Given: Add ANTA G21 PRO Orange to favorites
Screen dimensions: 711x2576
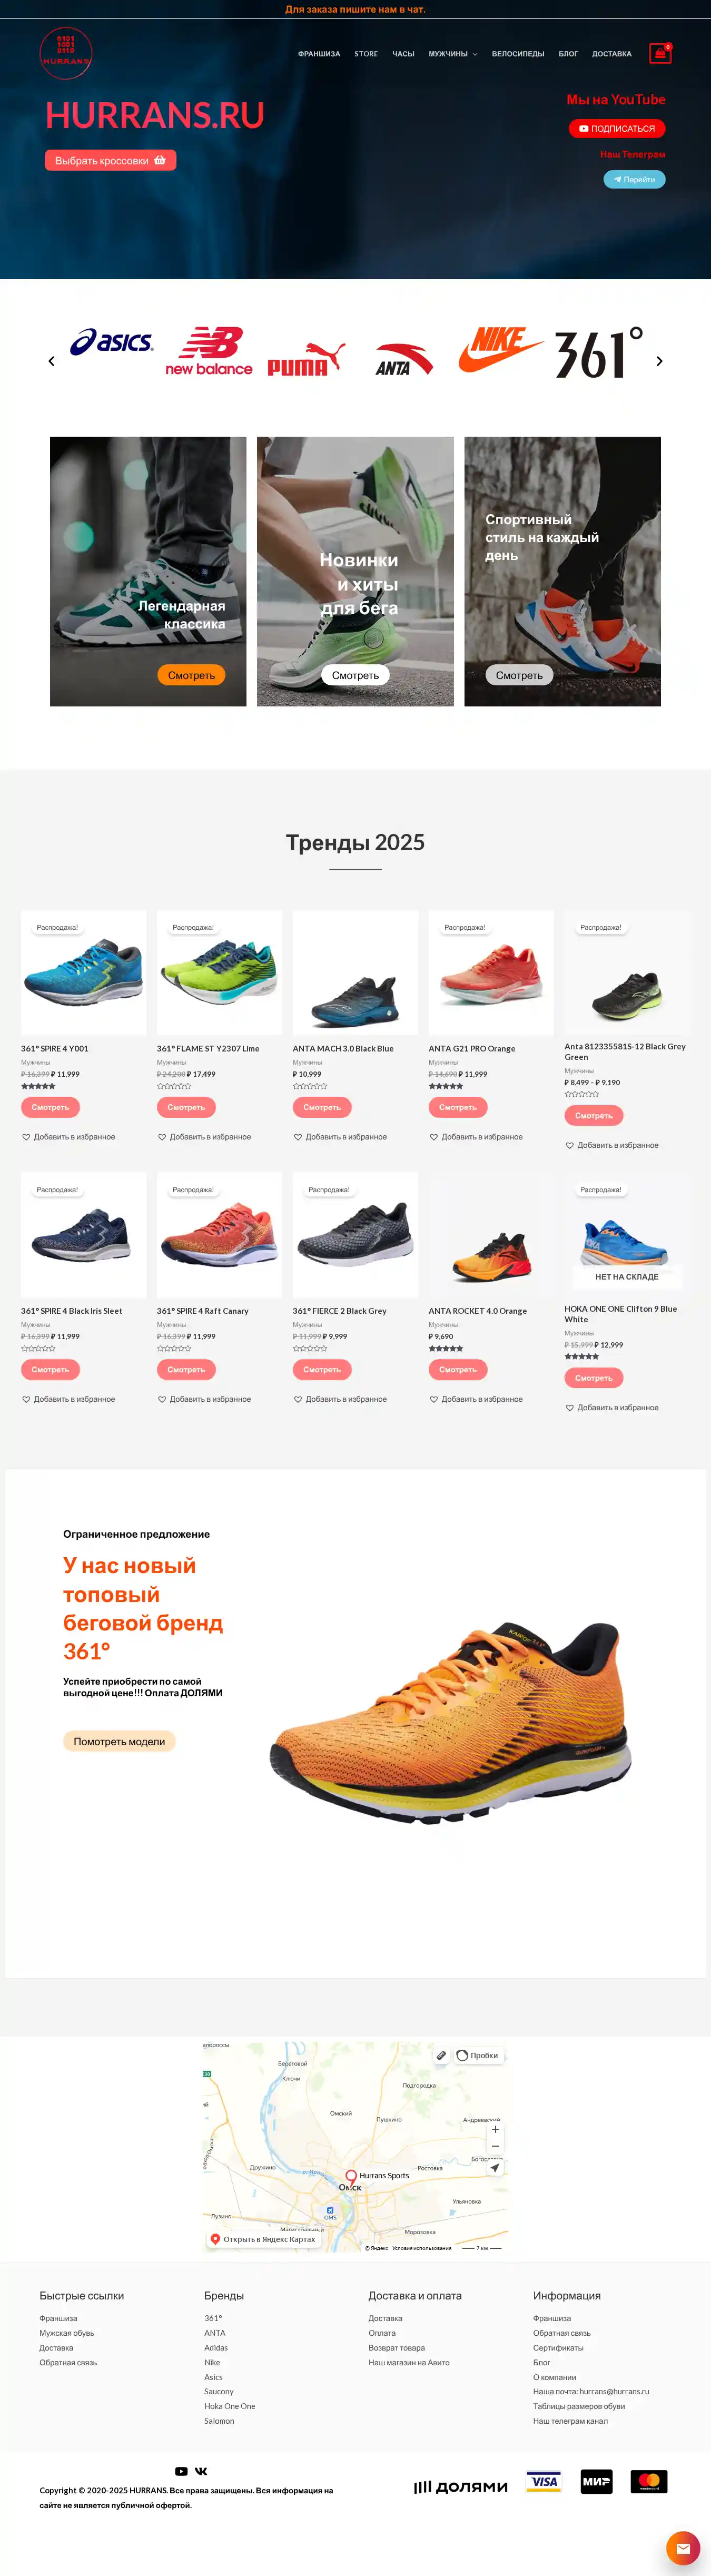Looking at the screenshot, I should point(476,1137).
